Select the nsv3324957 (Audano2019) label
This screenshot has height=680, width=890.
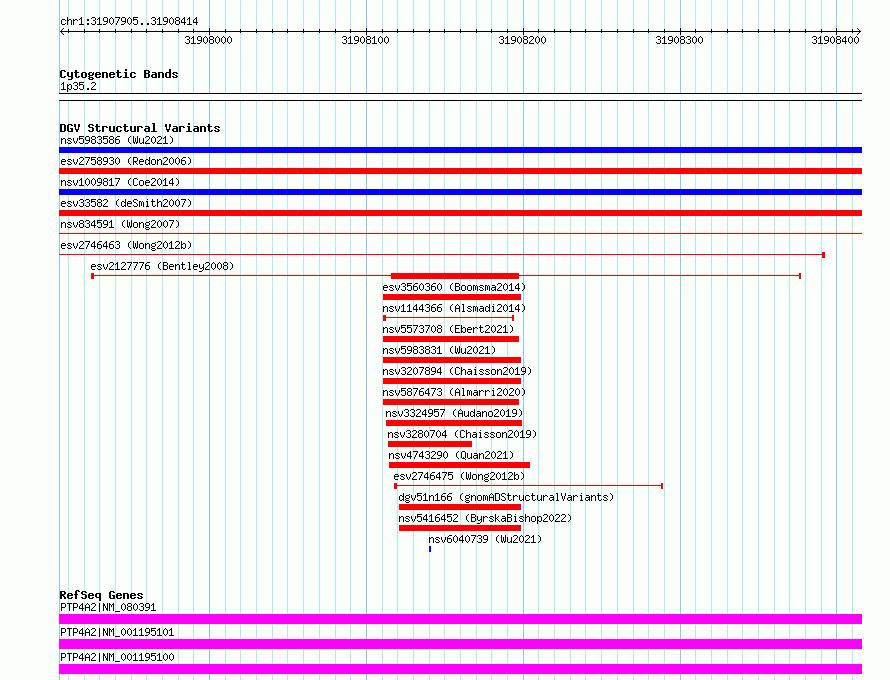coord(454,413)
